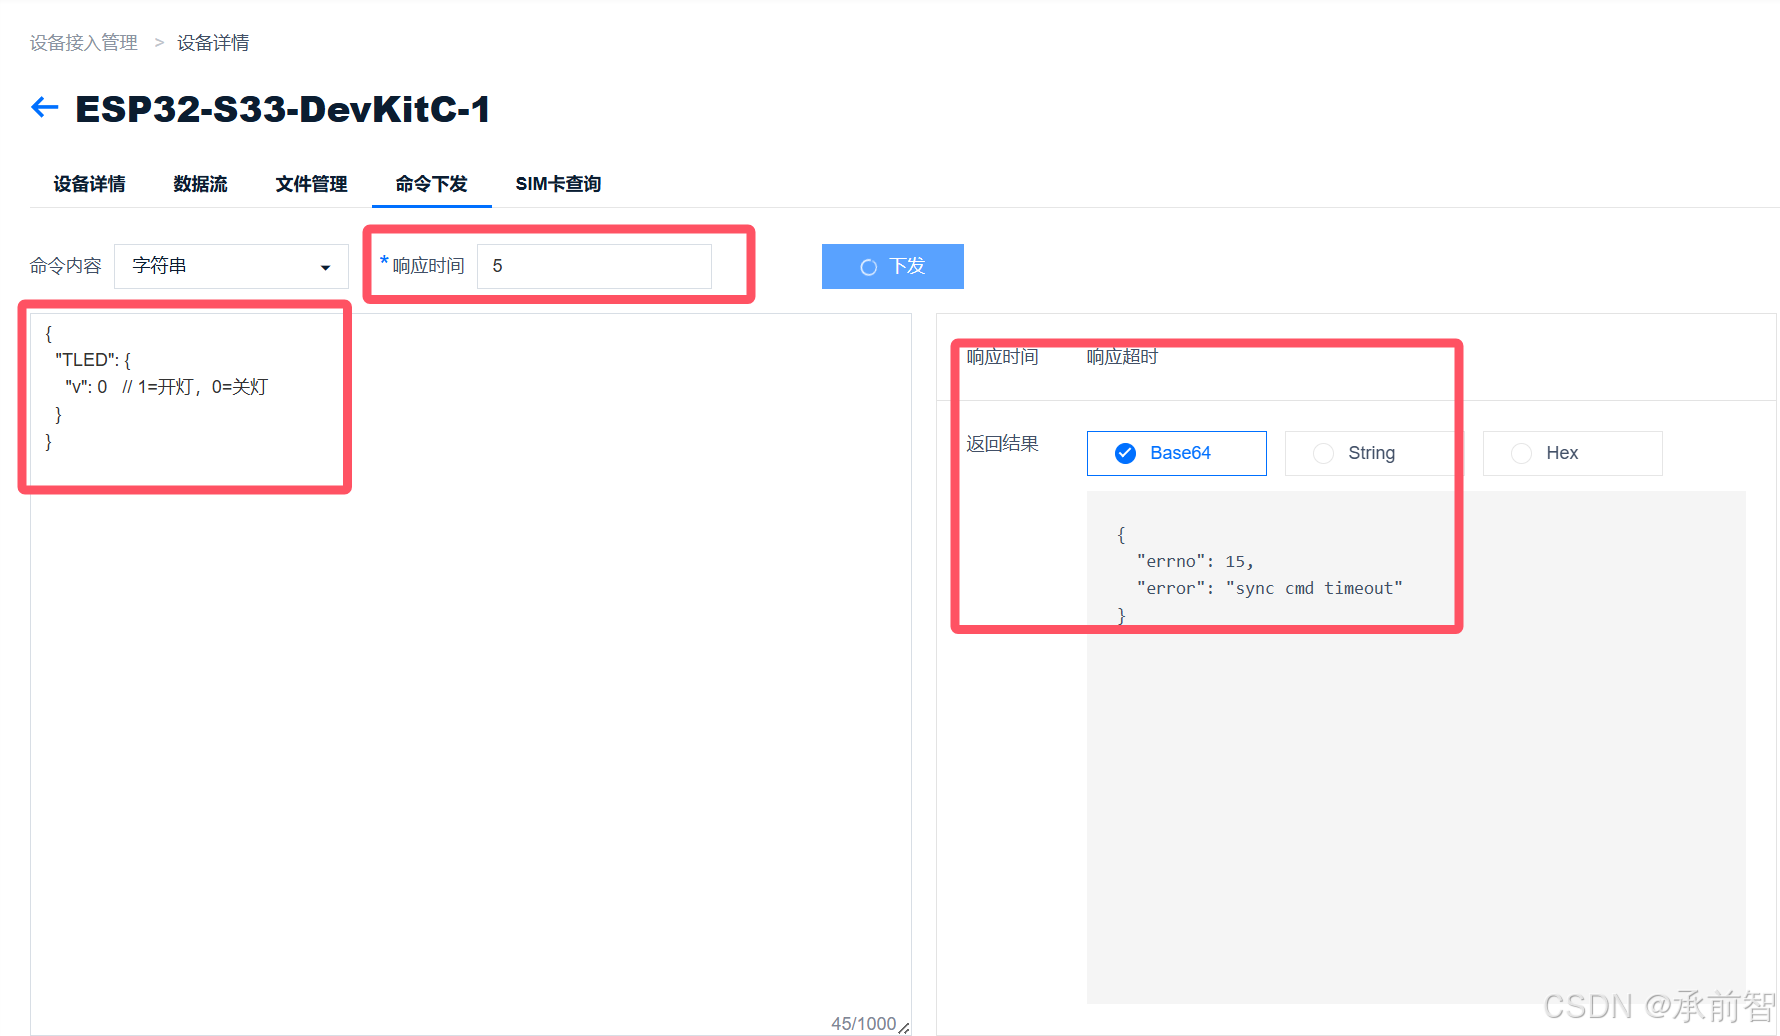Viewport: 1780px width, 1036px height.
Task: Click inside the command text area
Action: (471, 675)
